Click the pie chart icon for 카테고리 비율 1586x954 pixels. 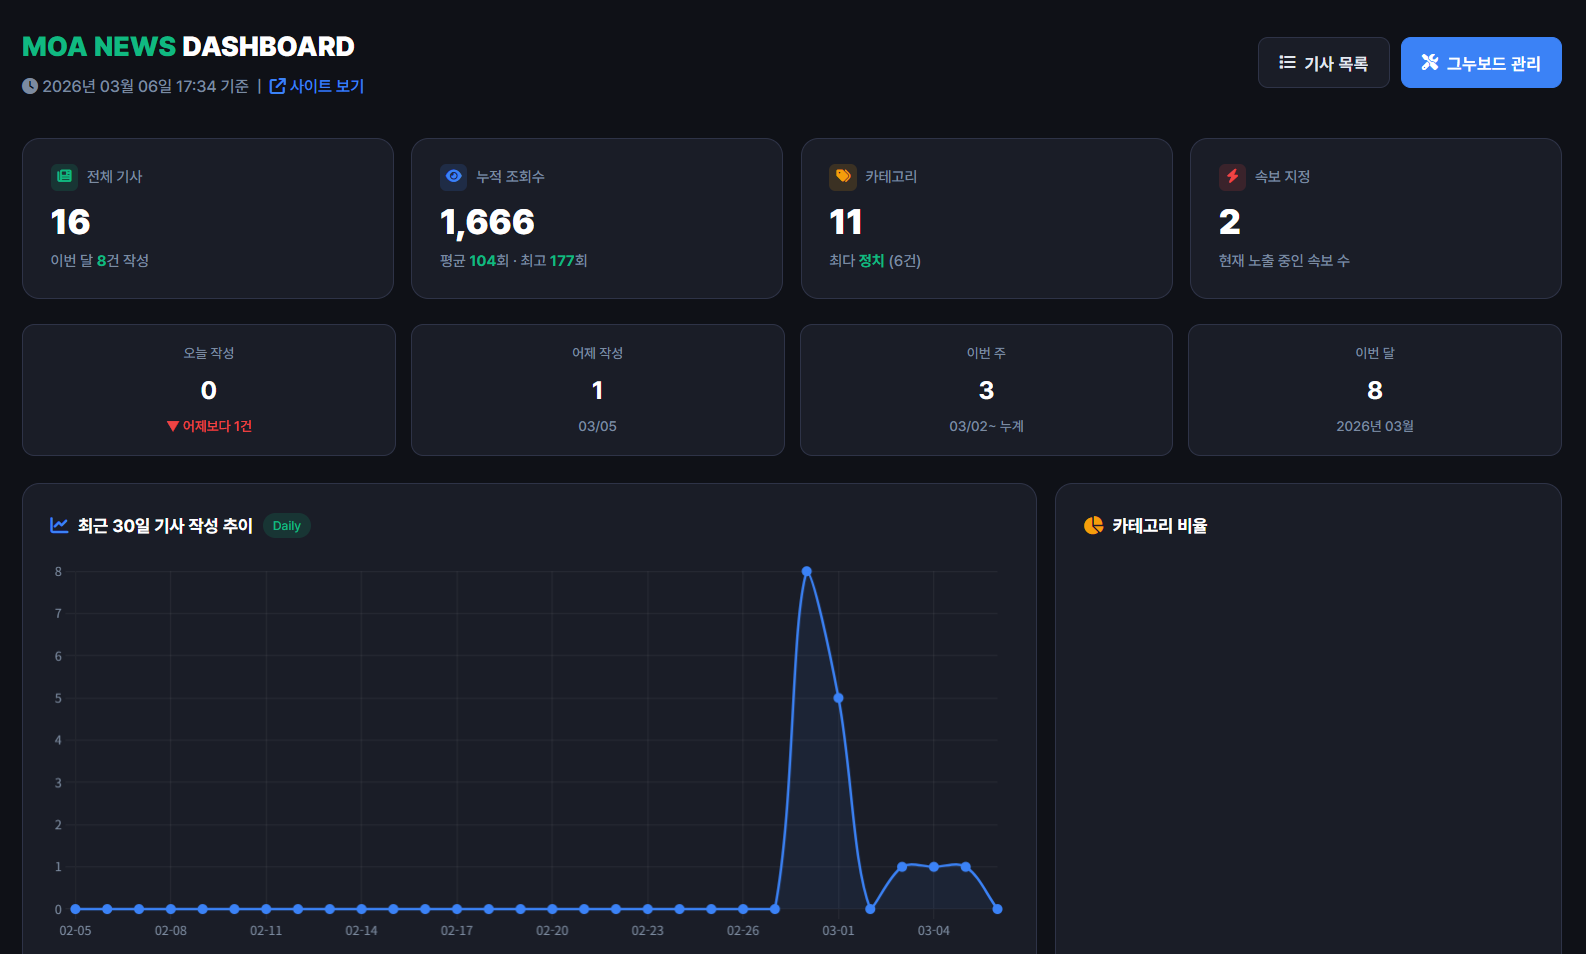coord(1093,525)
